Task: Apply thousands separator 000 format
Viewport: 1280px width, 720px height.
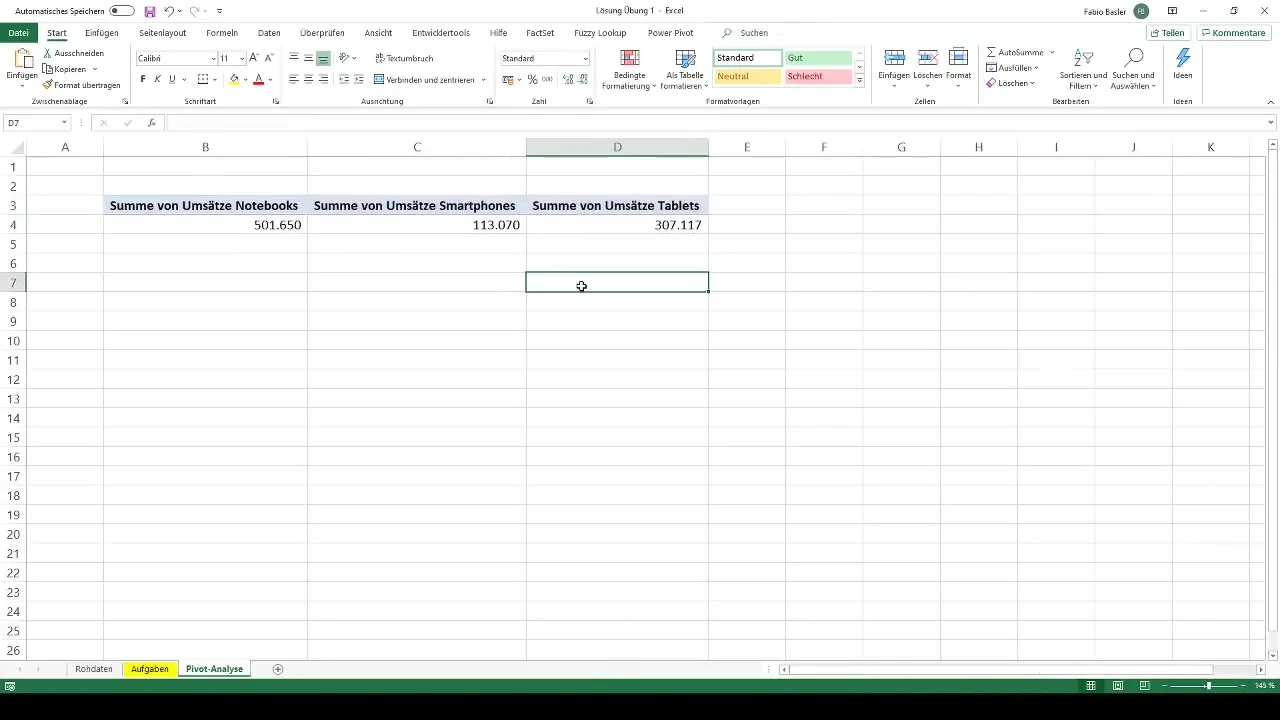Action: (x=547, y=79)
